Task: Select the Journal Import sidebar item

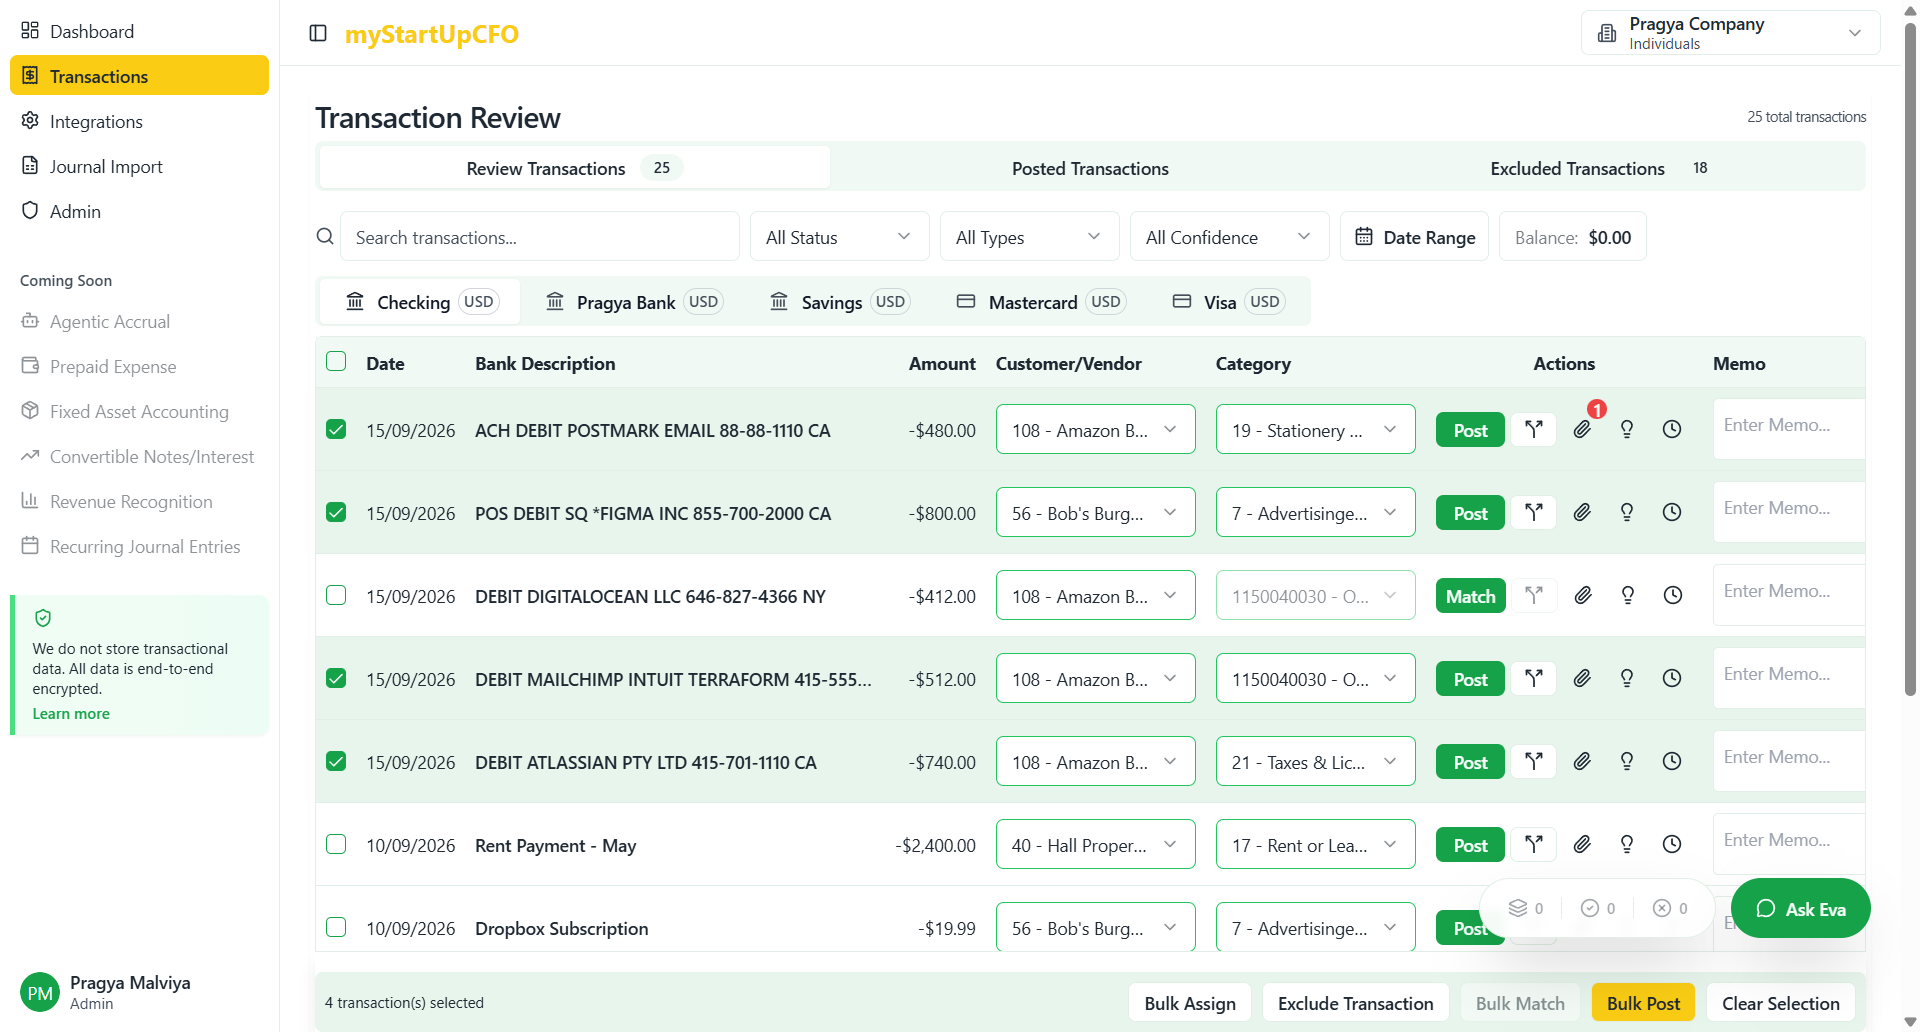Action: click(106, 166)
